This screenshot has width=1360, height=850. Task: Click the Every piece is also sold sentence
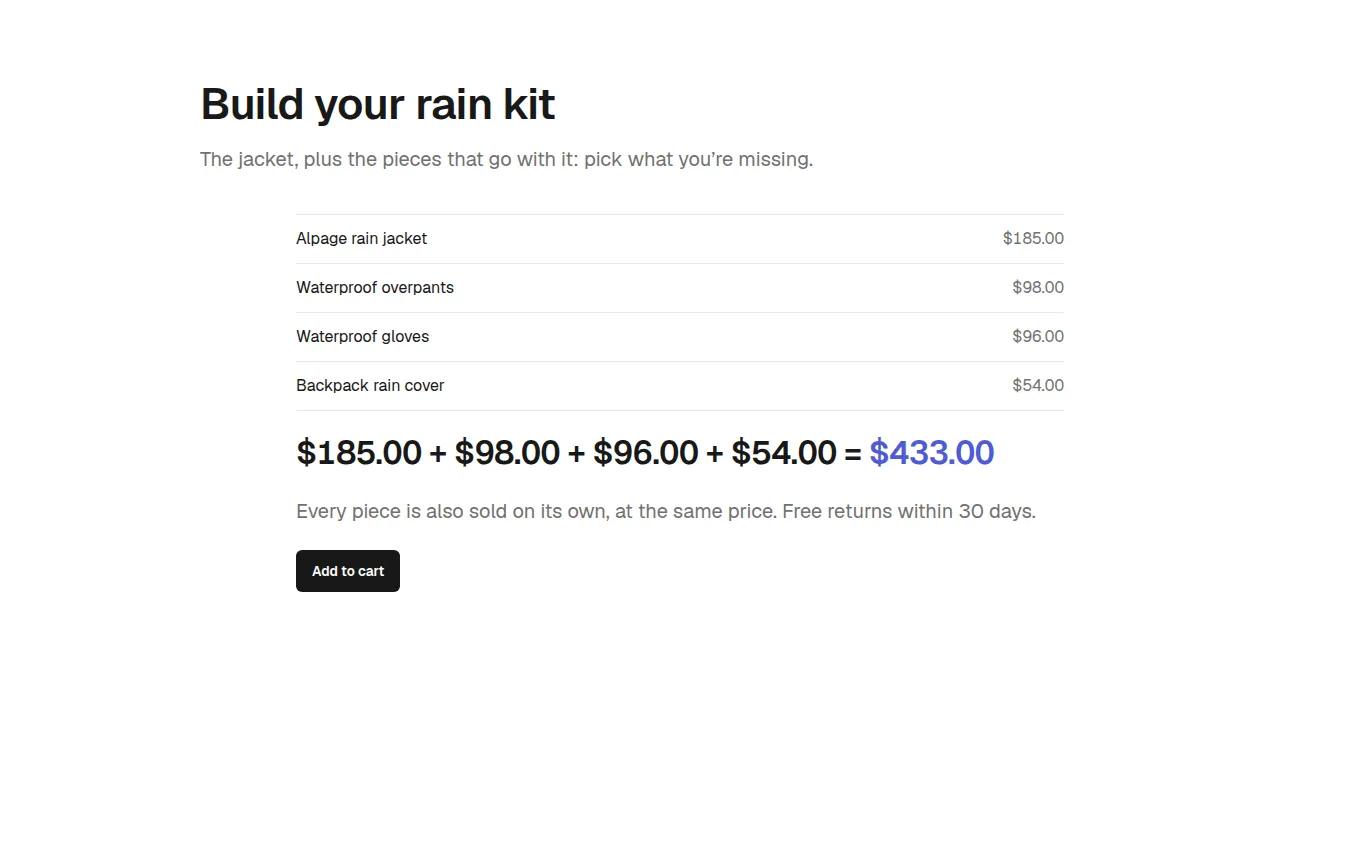click(536, 512)
